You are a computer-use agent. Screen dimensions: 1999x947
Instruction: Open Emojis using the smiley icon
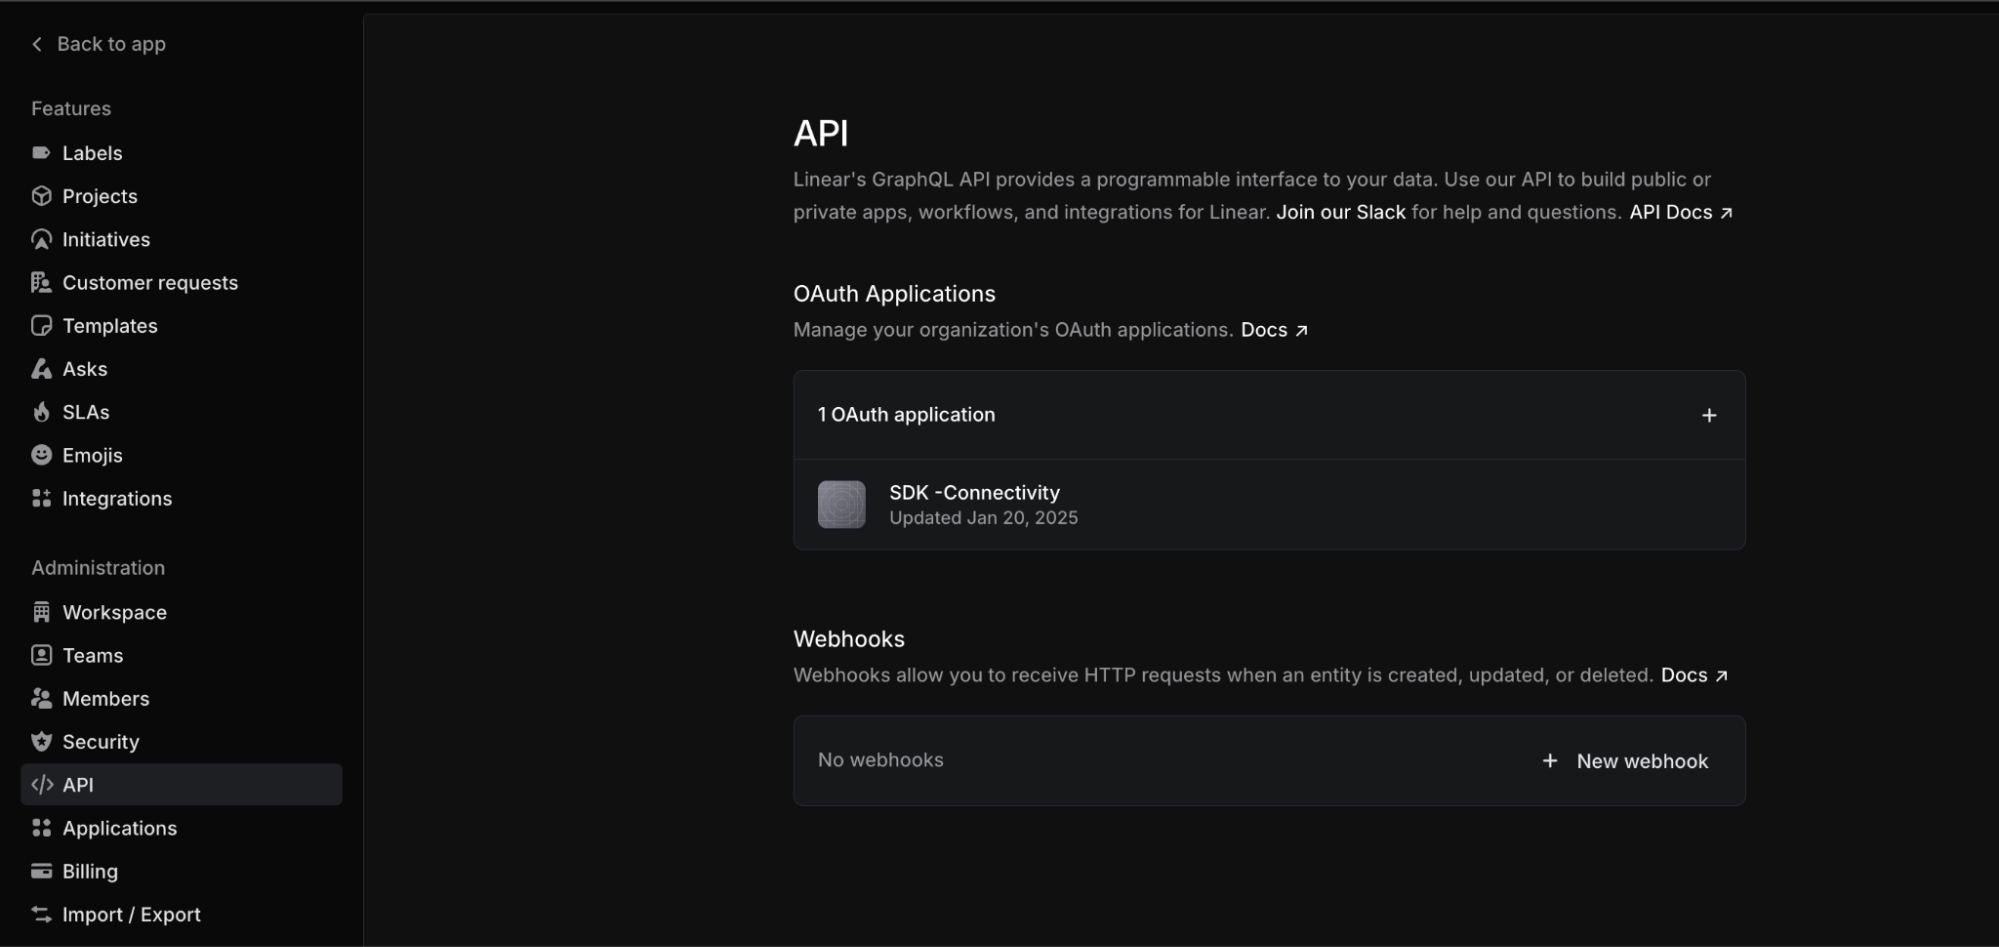pyautogui.click(x=41, y=455)
